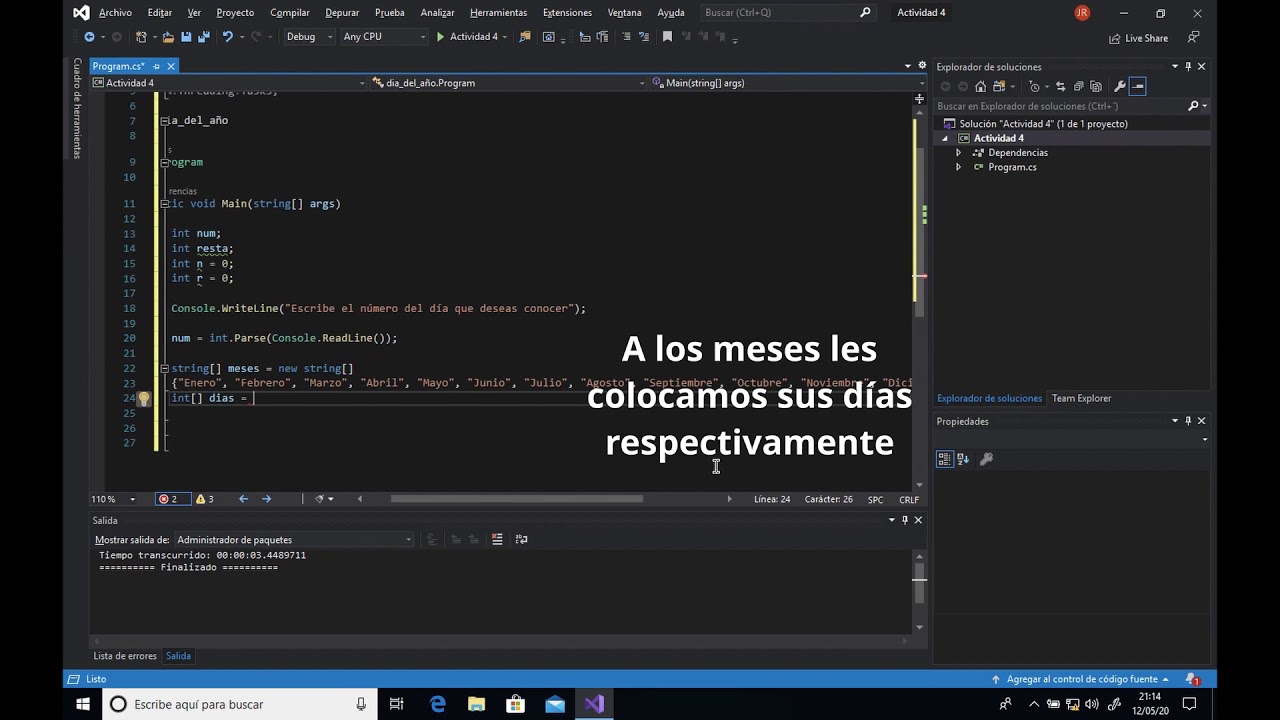Open Visual Studio from the Windows taskbar
1280x720 pixels.
tap(594, 704)
